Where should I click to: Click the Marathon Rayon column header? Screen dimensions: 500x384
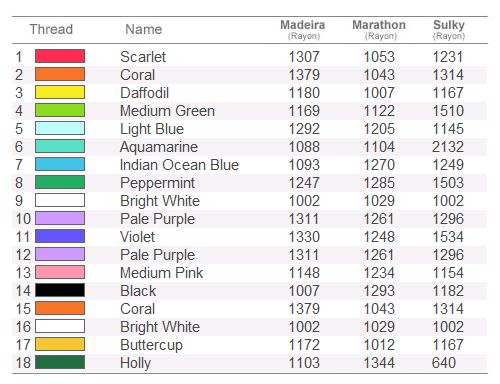pyautogui.click(x=379, y=29)
